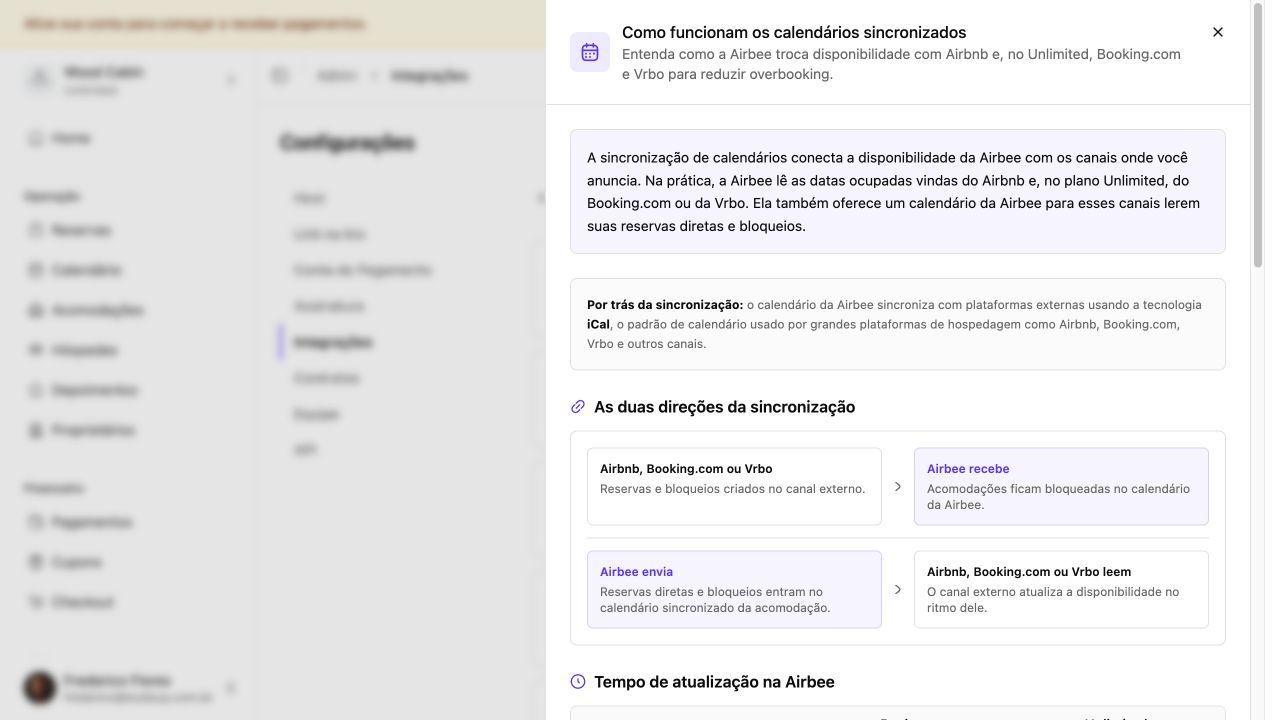This screenshot has height=720, width=1280.
Task: Click the 'Airbnb, Booking.com ou Vrbo leem' card
Action: (x=1061, y=589)
